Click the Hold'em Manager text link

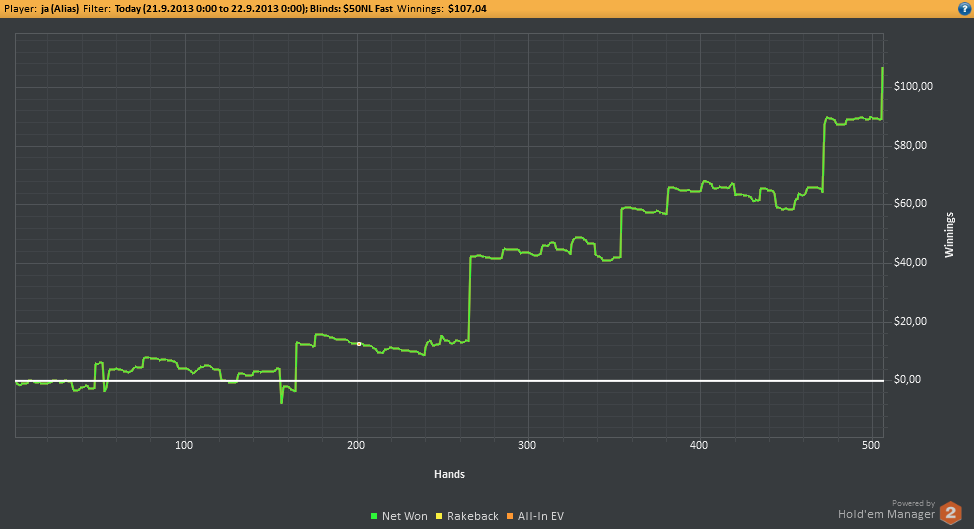[x=886, y=514]
